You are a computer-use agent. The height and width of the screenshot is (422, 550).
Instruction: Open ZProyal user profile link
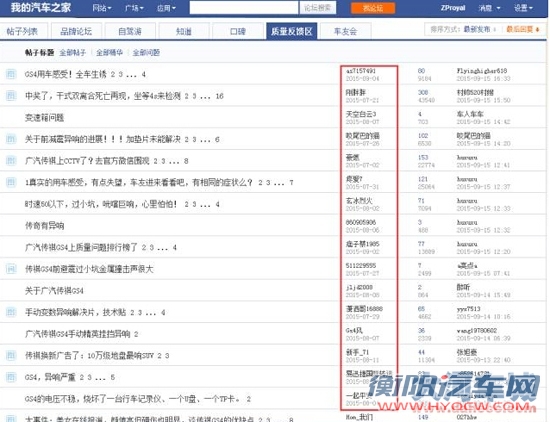[x=453, y=8]
